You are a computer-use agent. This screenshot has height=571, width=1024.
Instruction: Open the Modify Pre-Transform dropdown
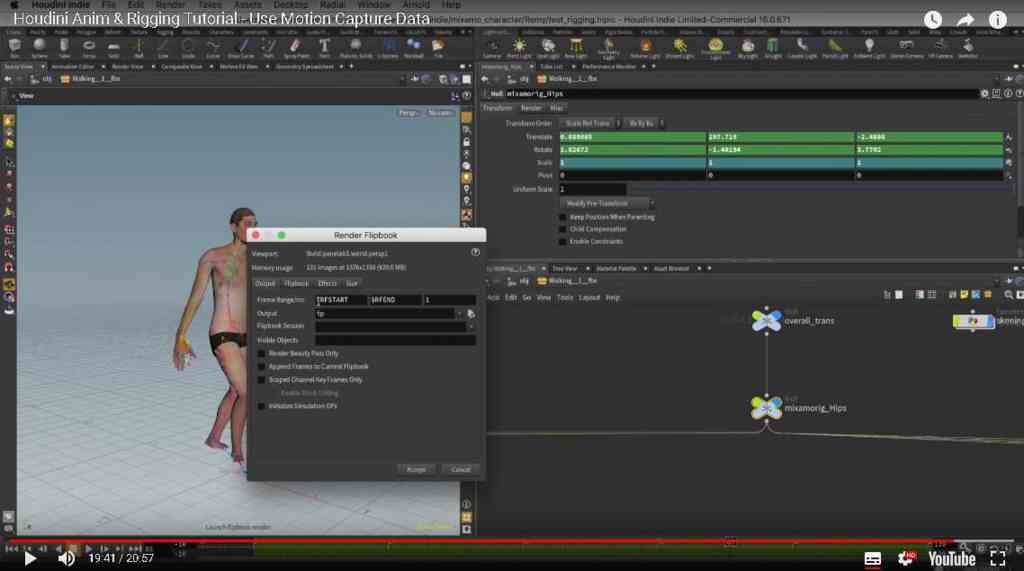point(606,203)
